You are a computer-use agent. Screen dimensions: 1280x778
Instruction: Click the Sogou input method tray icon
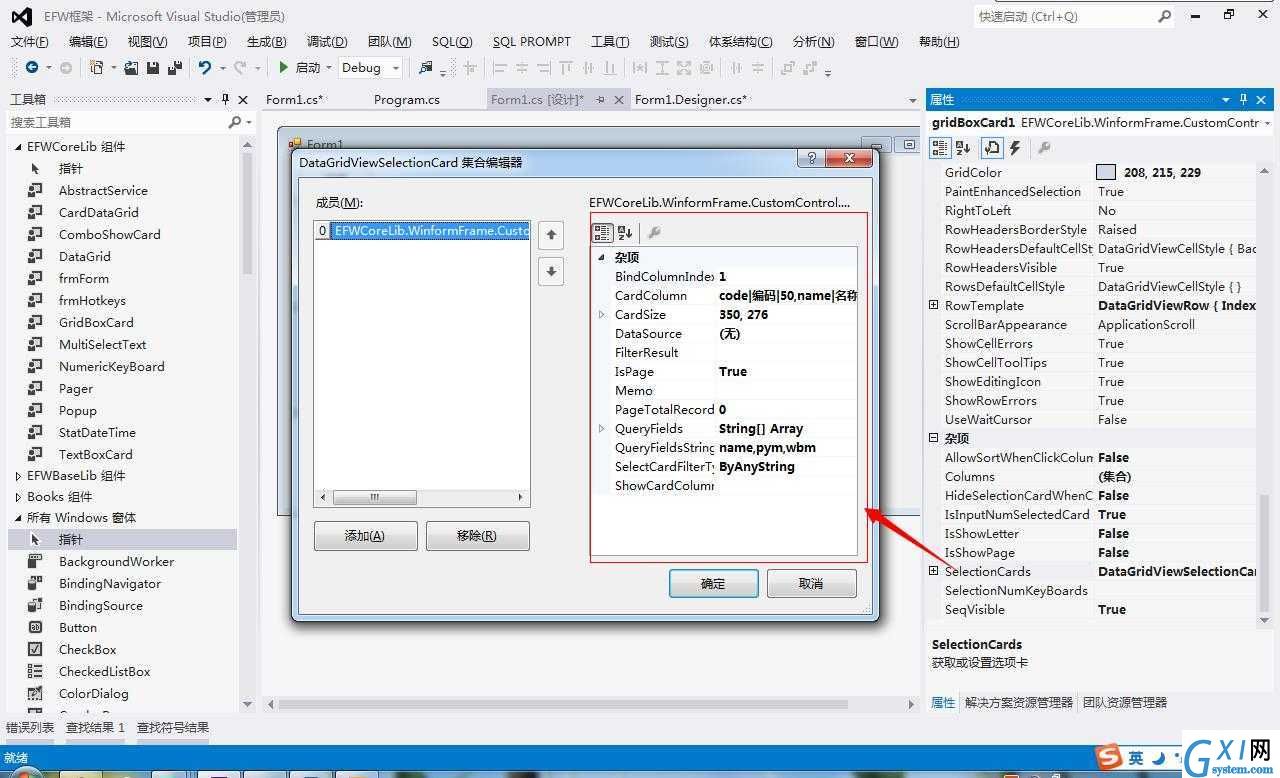click(1107, 756)
